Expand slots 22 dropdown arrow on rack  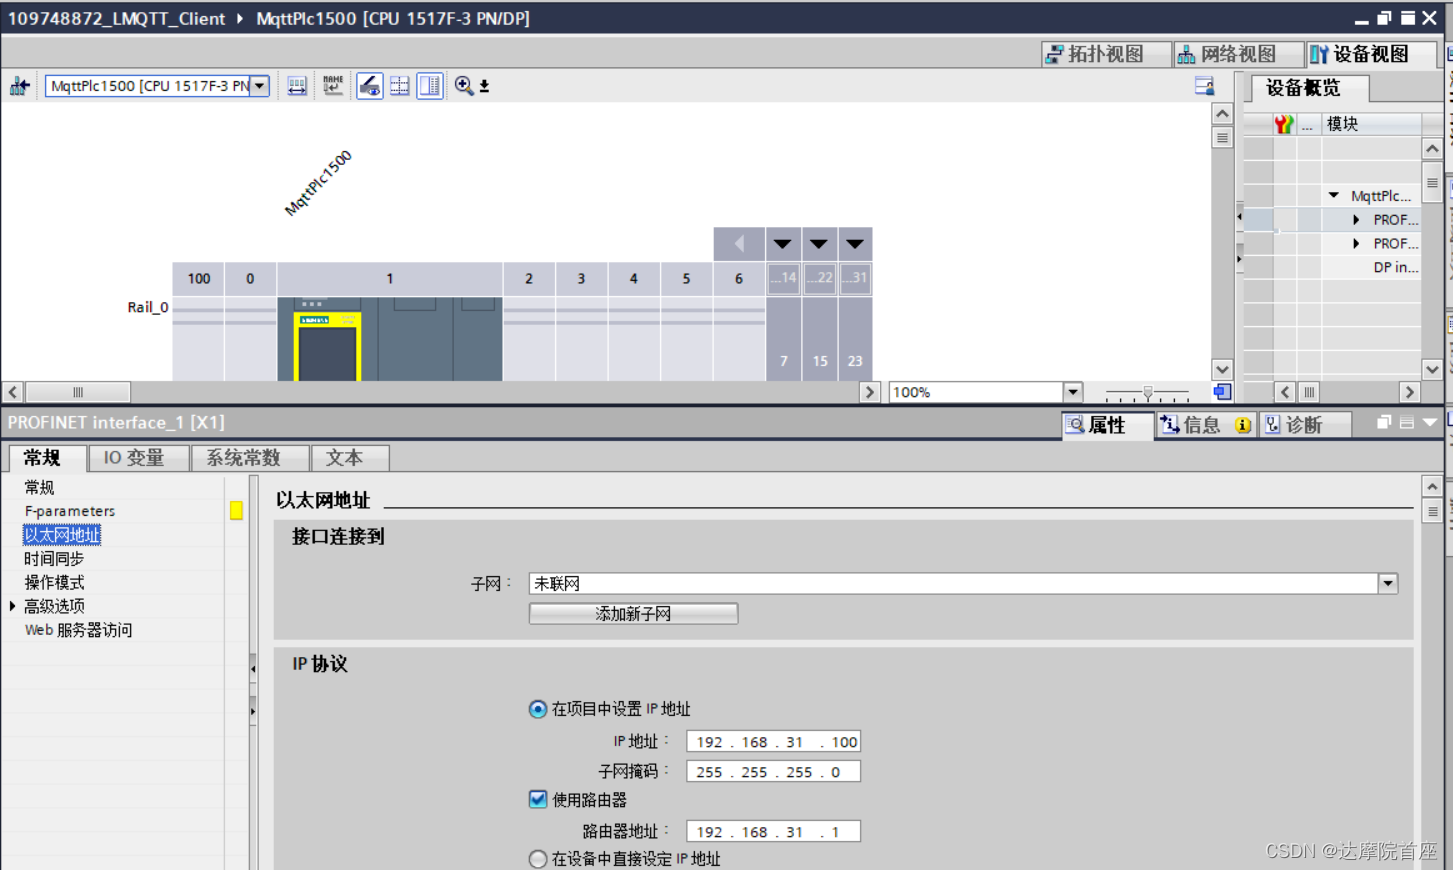[819, 243]
